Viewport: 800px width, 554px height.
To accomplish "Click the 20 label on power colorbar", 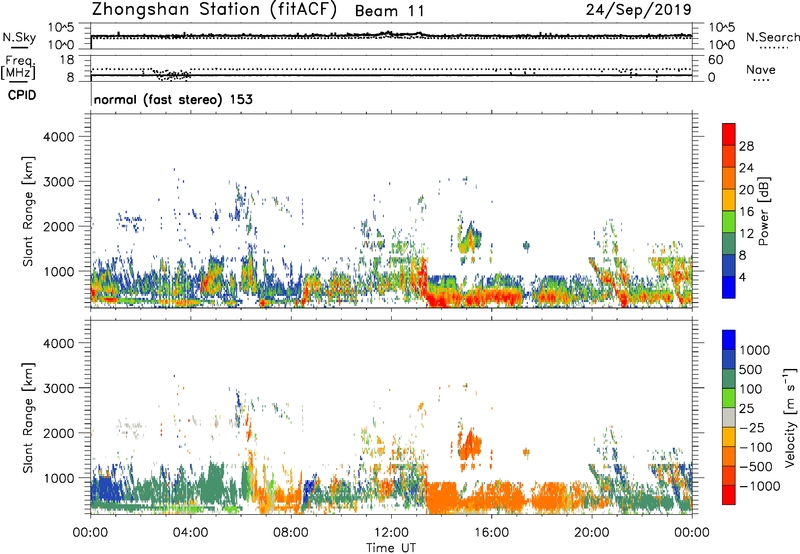I will pyautogui.click(x=746, y=190).
